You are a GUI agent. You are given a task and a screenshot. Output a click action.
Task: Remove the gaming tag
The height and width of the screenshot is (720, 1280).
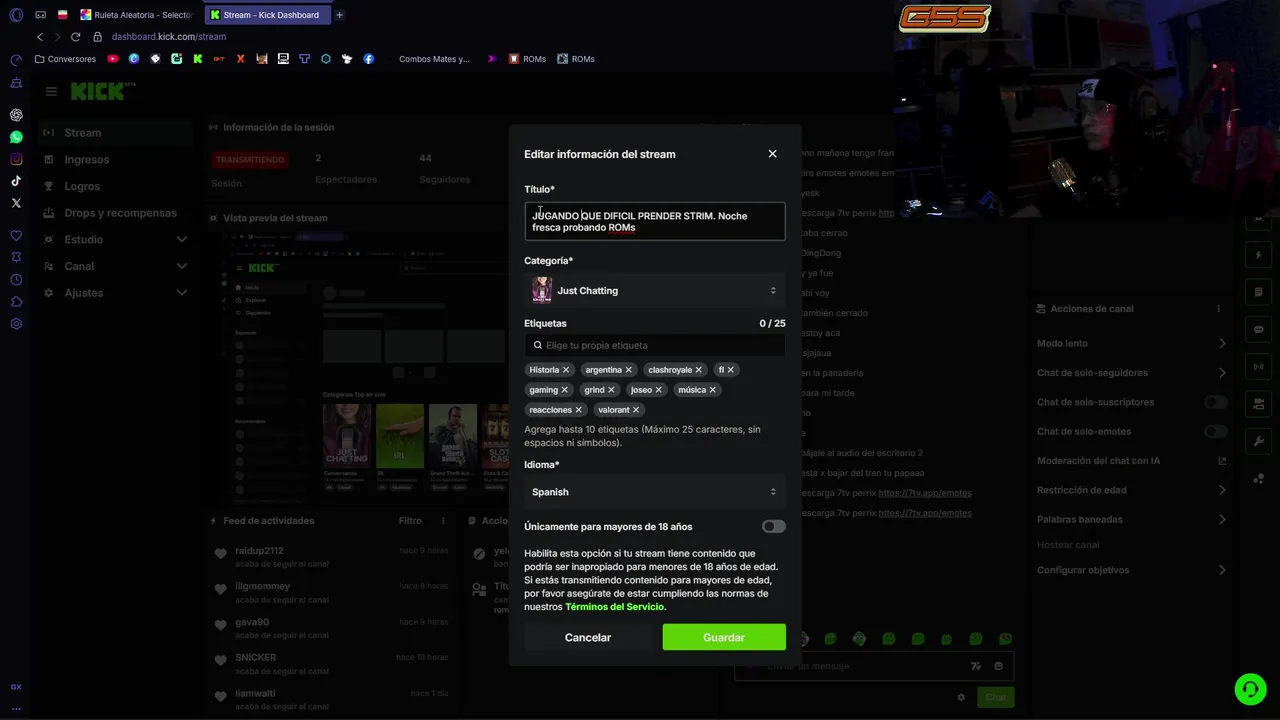tap(565, 390)
